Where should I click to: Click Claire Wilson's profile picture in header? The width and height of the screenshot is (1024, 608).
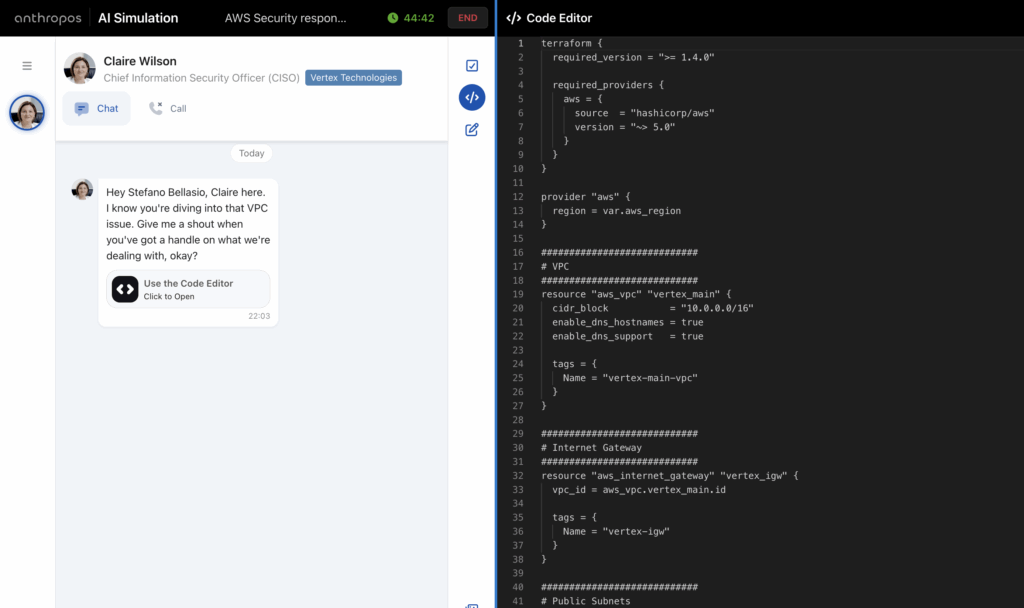click(x=80, y=68)
